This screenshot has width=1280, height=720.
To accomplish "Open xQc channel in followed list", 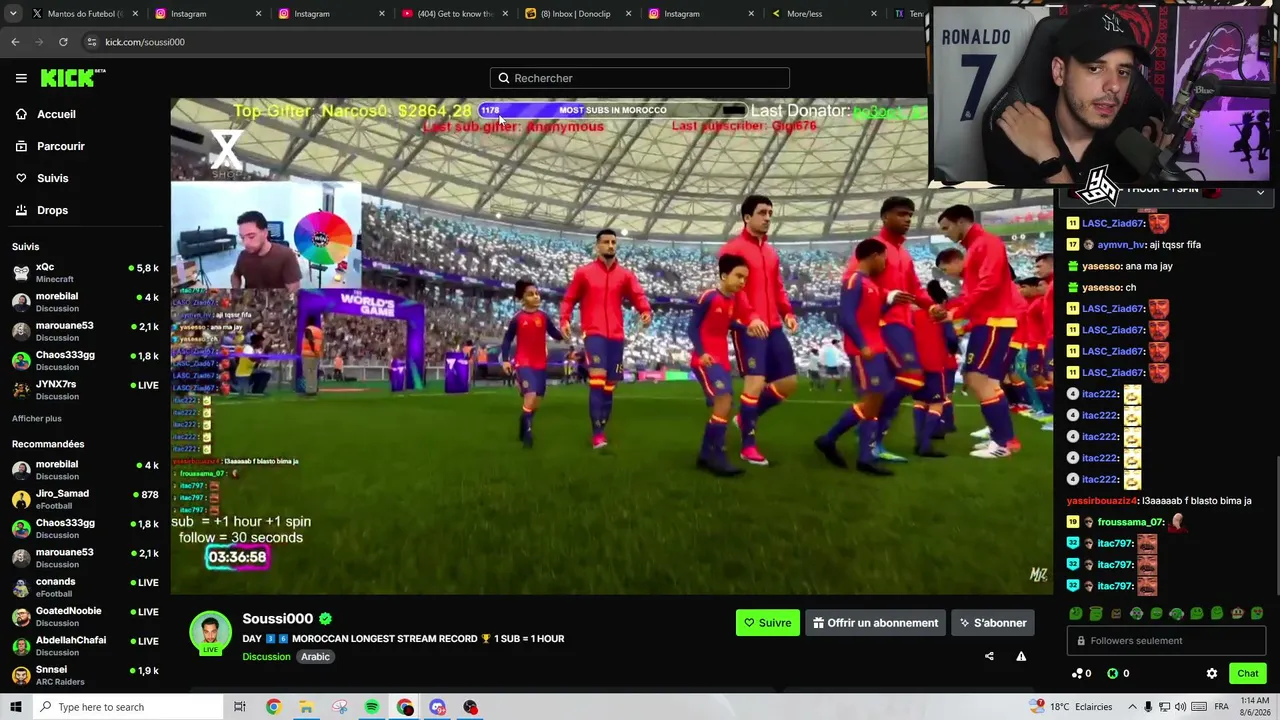I will [x=85, y=272].
